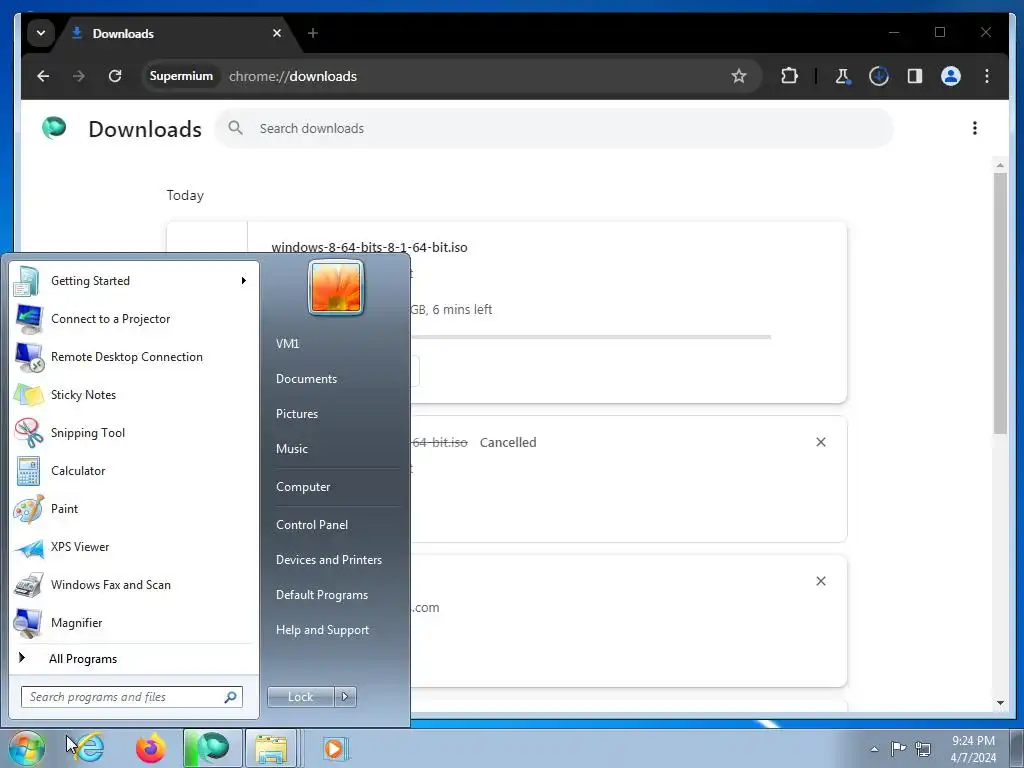Open Pictures from Start menu
Screen dimensions: 1024x768
pyautogui.click(x=296, y=414)
